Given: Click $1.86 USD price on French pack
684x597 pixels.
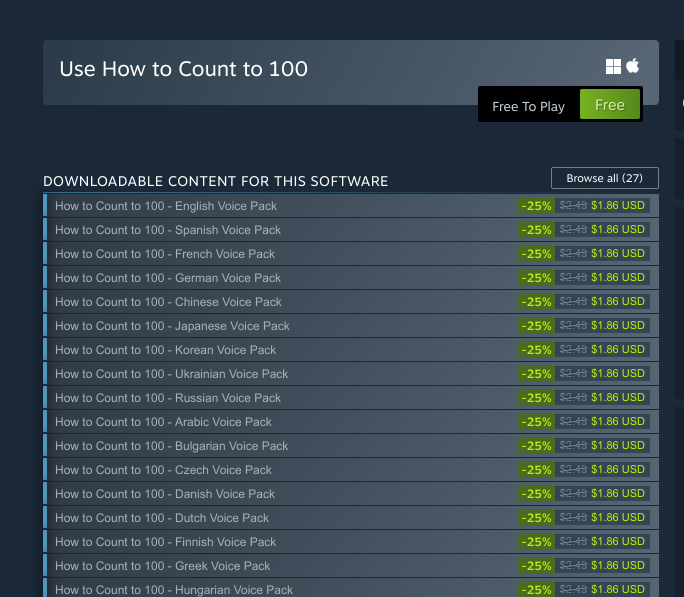Looking at the screenshot, I should [x=618, y=253].
